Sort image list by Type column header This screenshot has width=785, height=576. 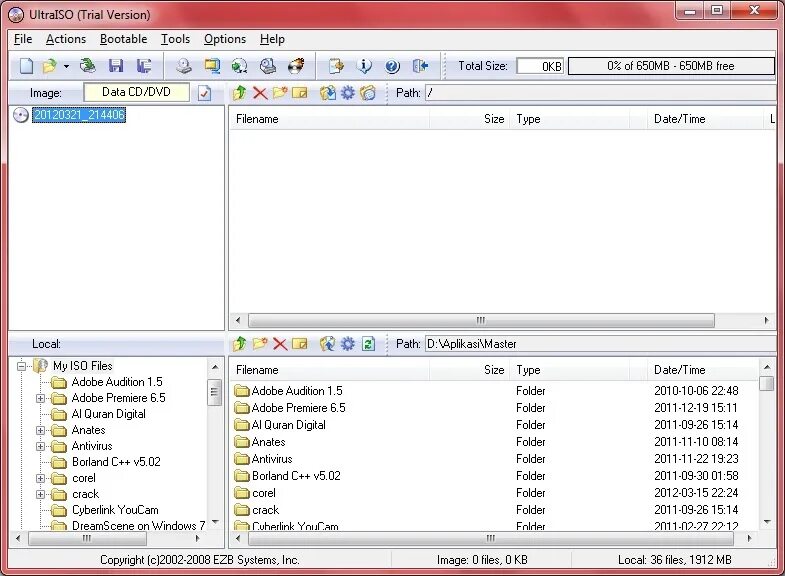569,119
